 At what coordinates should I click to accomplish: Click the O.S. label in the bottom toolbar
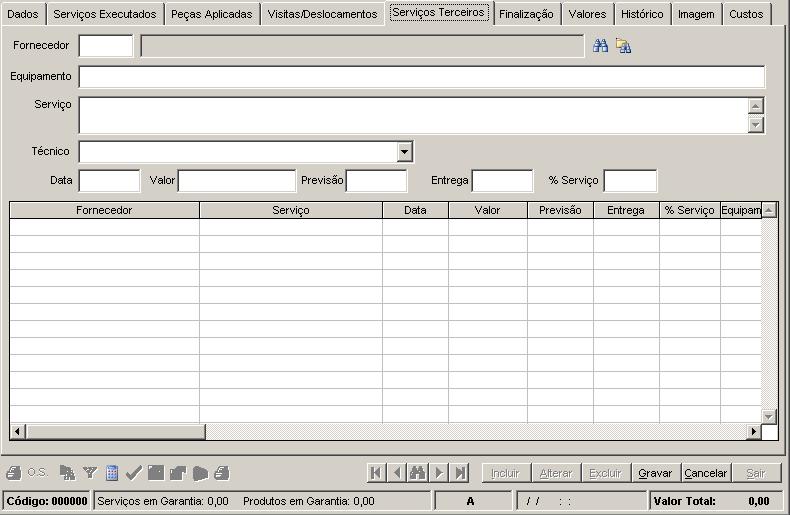[x=37, y=473]
